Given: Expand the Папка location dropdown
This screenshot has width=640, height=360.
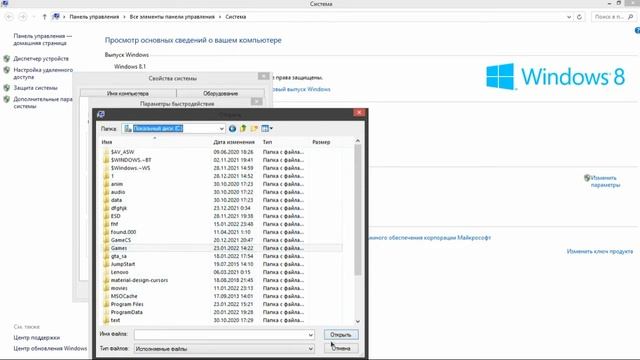Looking at the screenshot, I should point(221,129).
